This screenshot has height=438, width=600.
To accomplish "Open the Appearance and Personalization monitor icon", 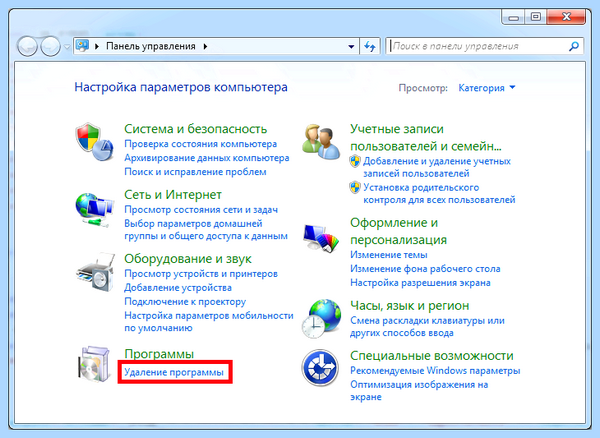I will tap(321, 238).
